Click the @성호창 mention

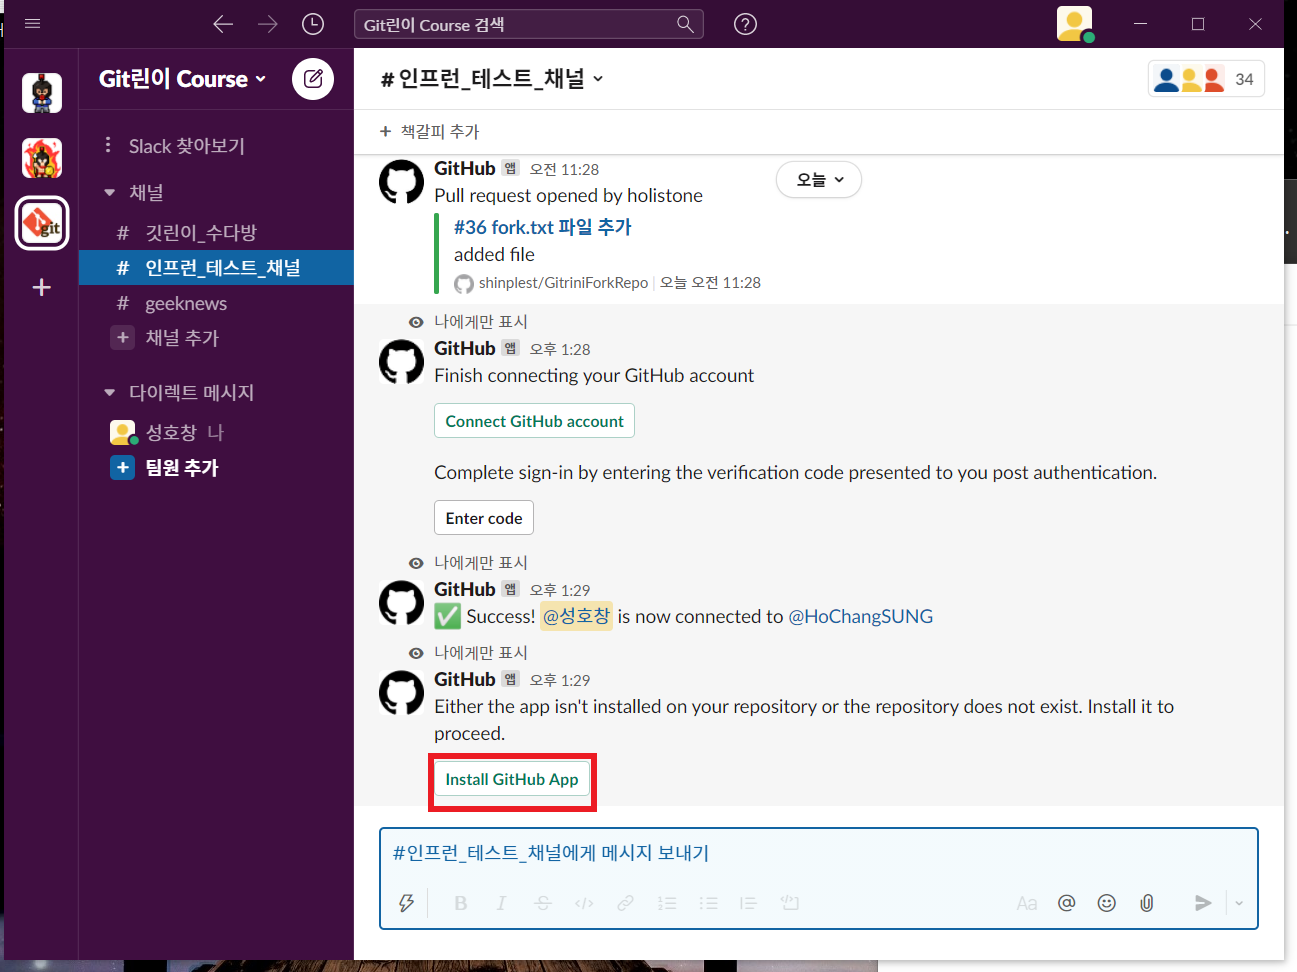(x=576, y=616)
